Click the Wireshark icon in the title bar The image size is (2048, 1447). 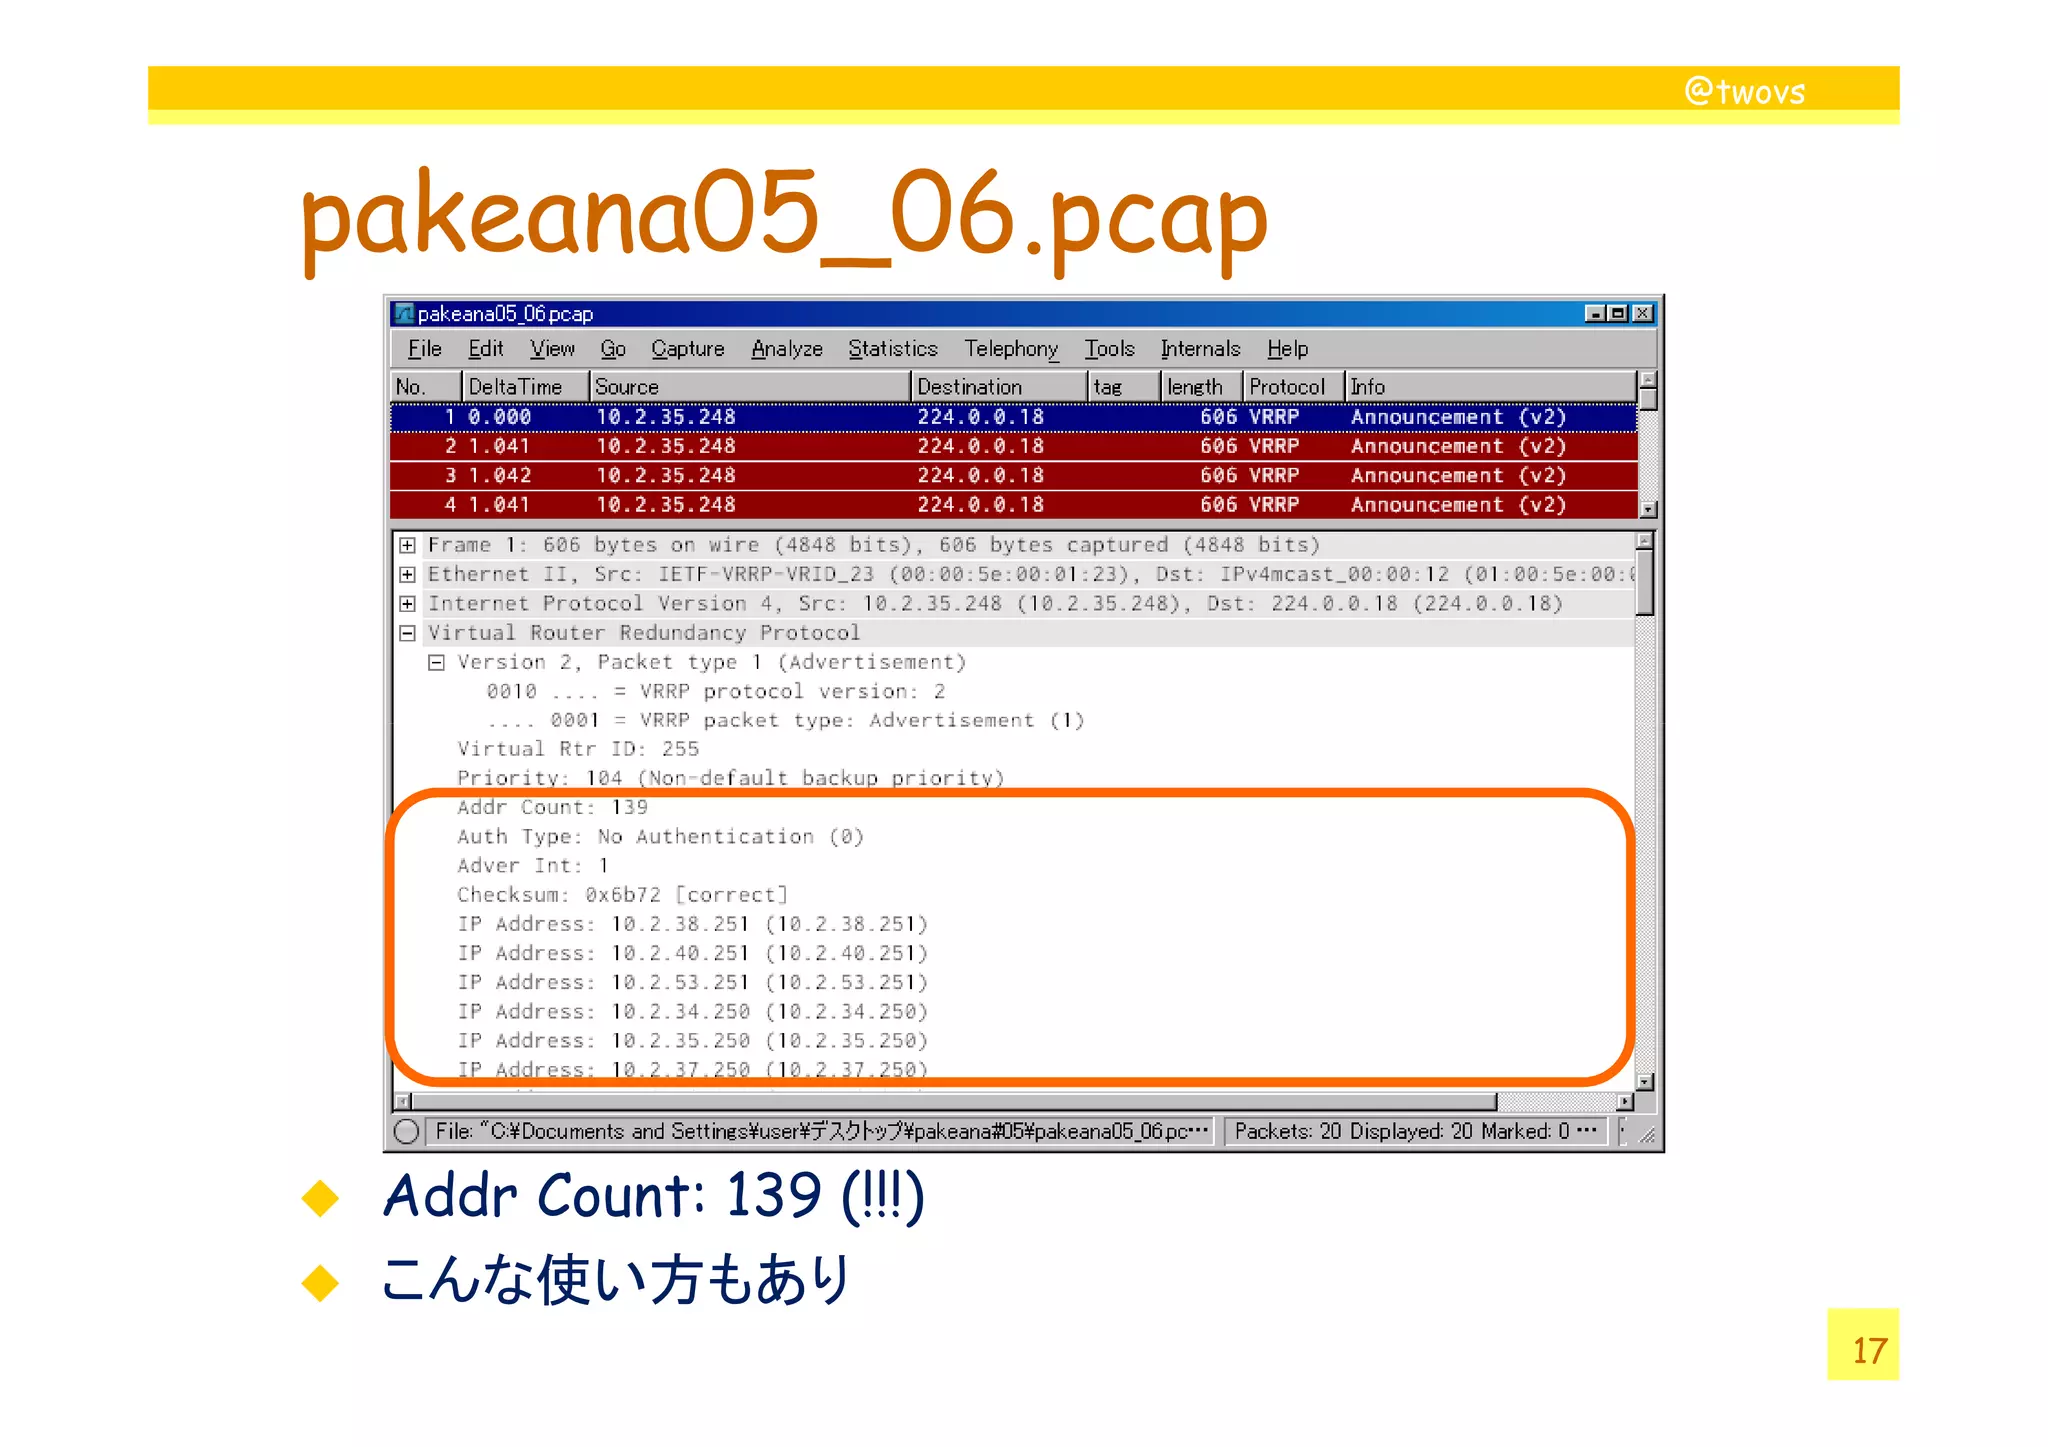coord(404,314)
